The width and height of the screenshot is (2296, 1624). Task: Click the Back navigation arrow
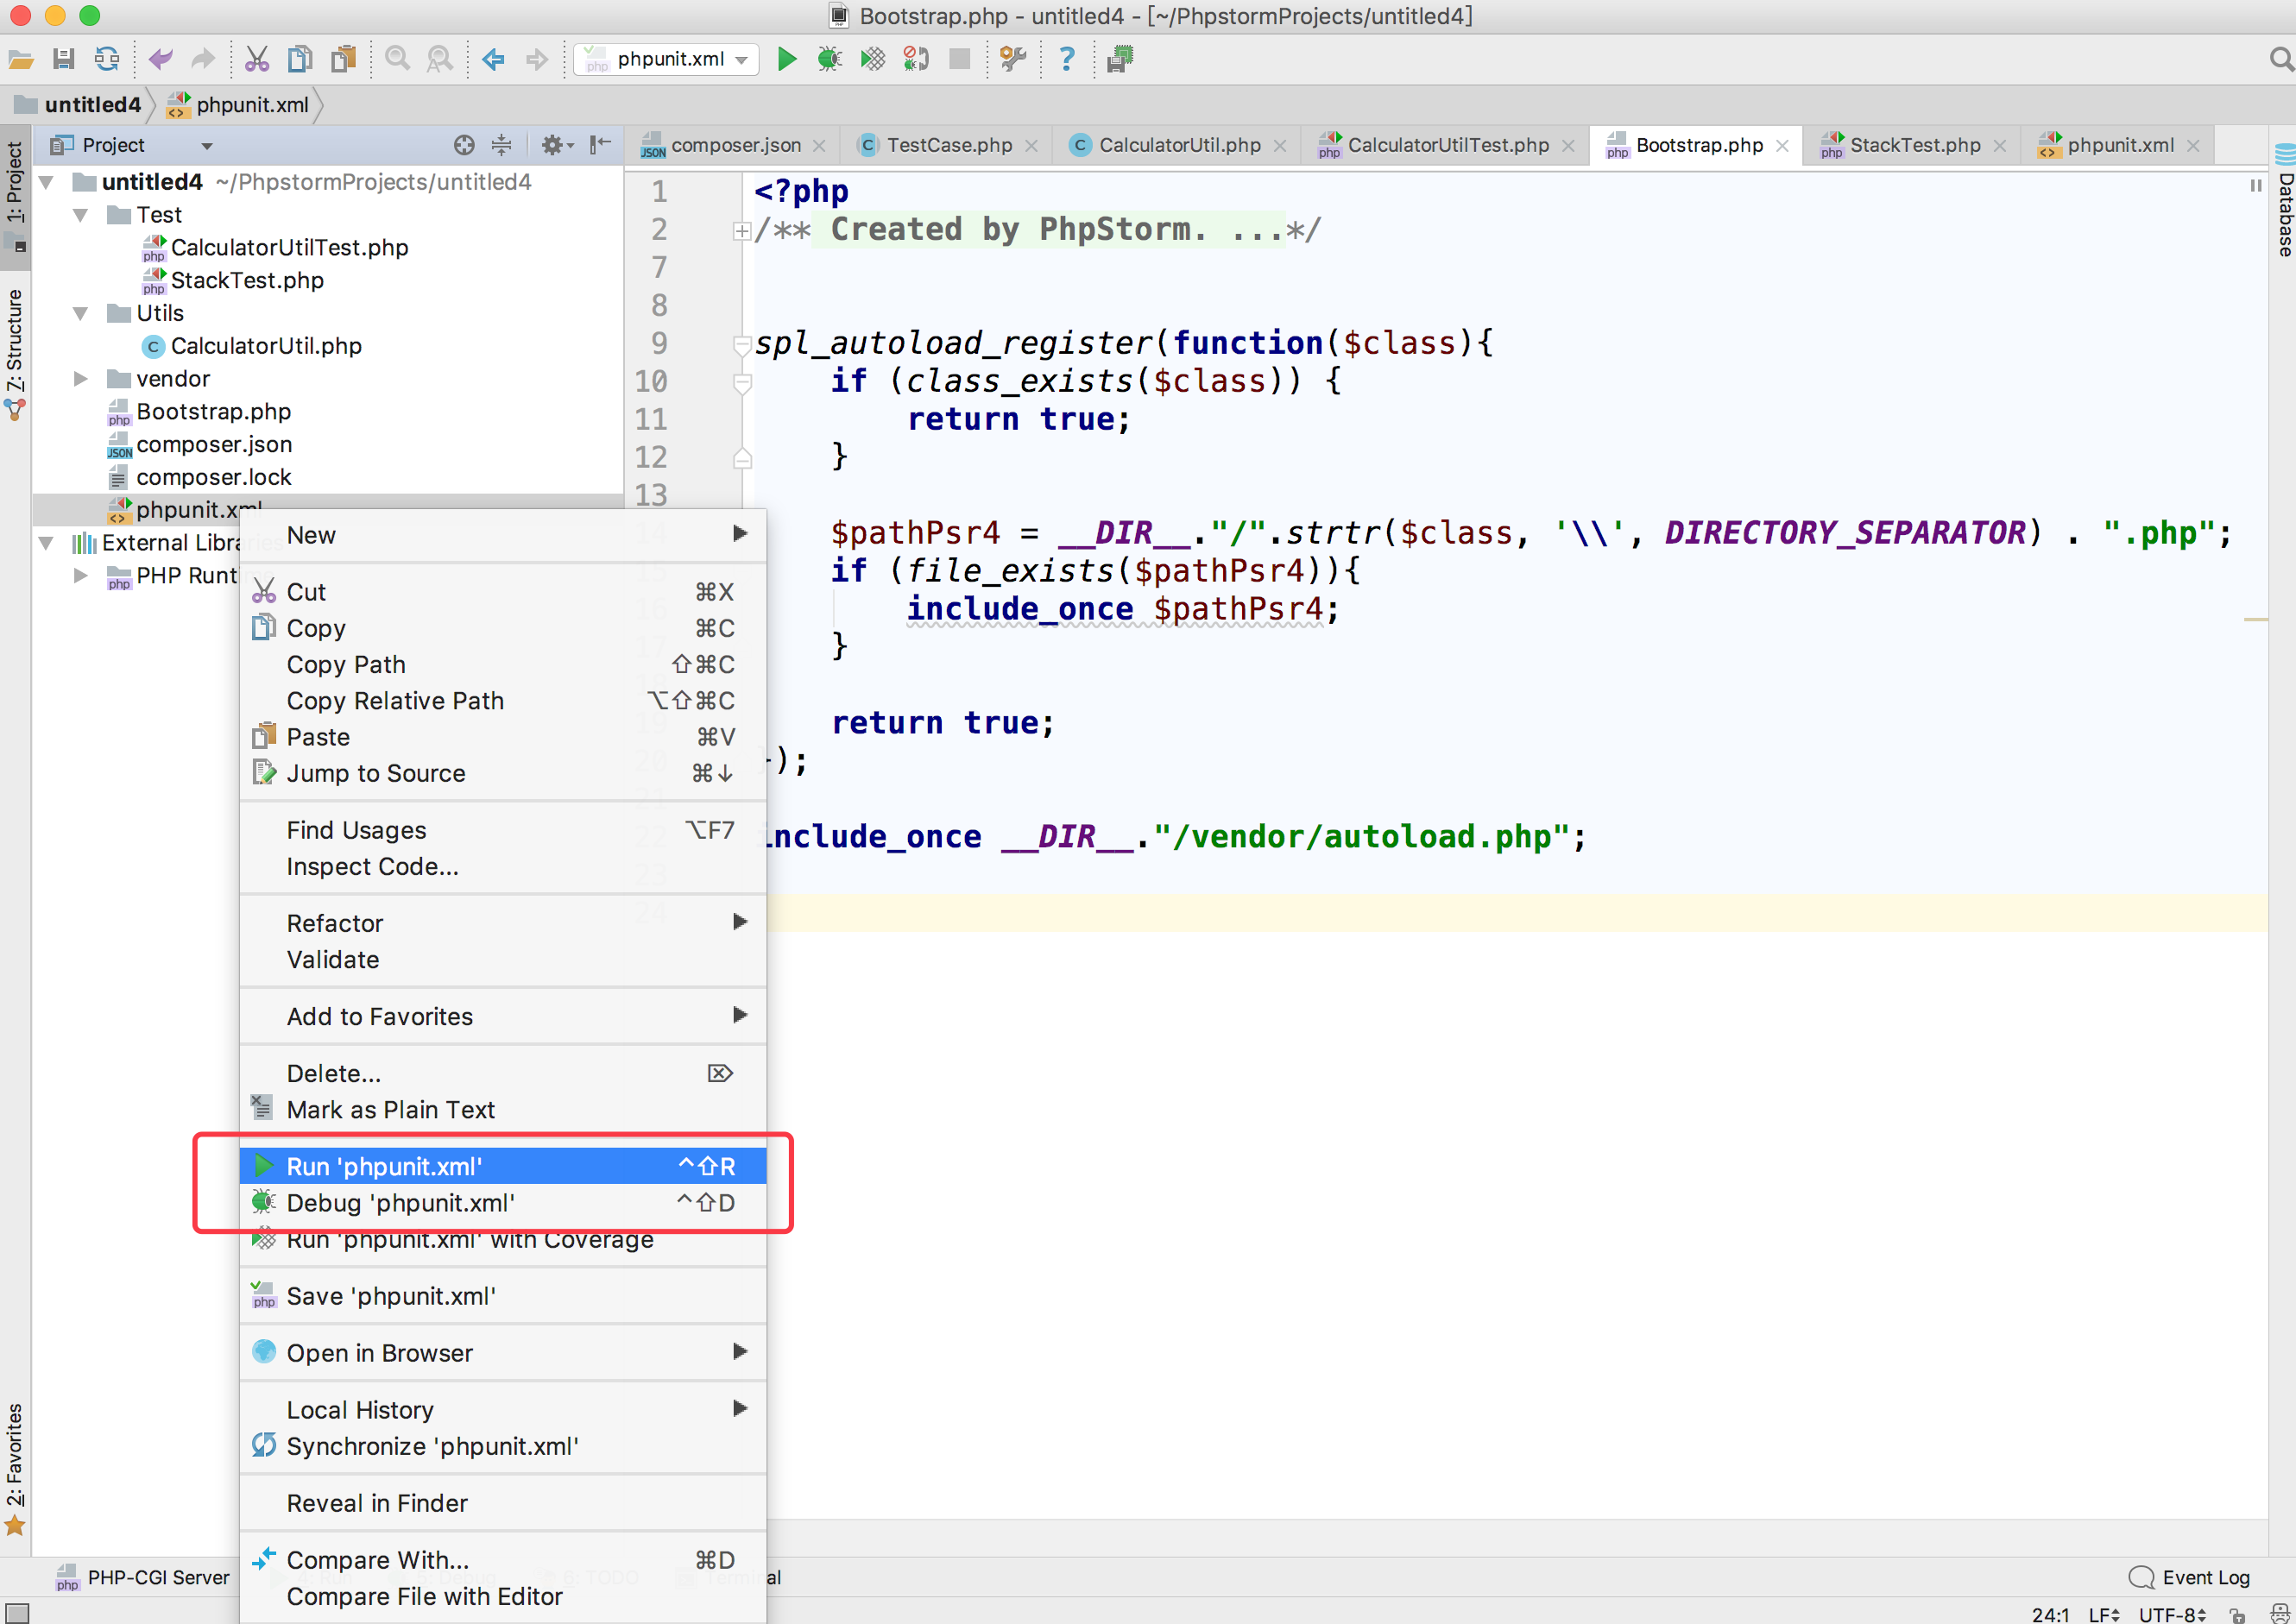493,60
